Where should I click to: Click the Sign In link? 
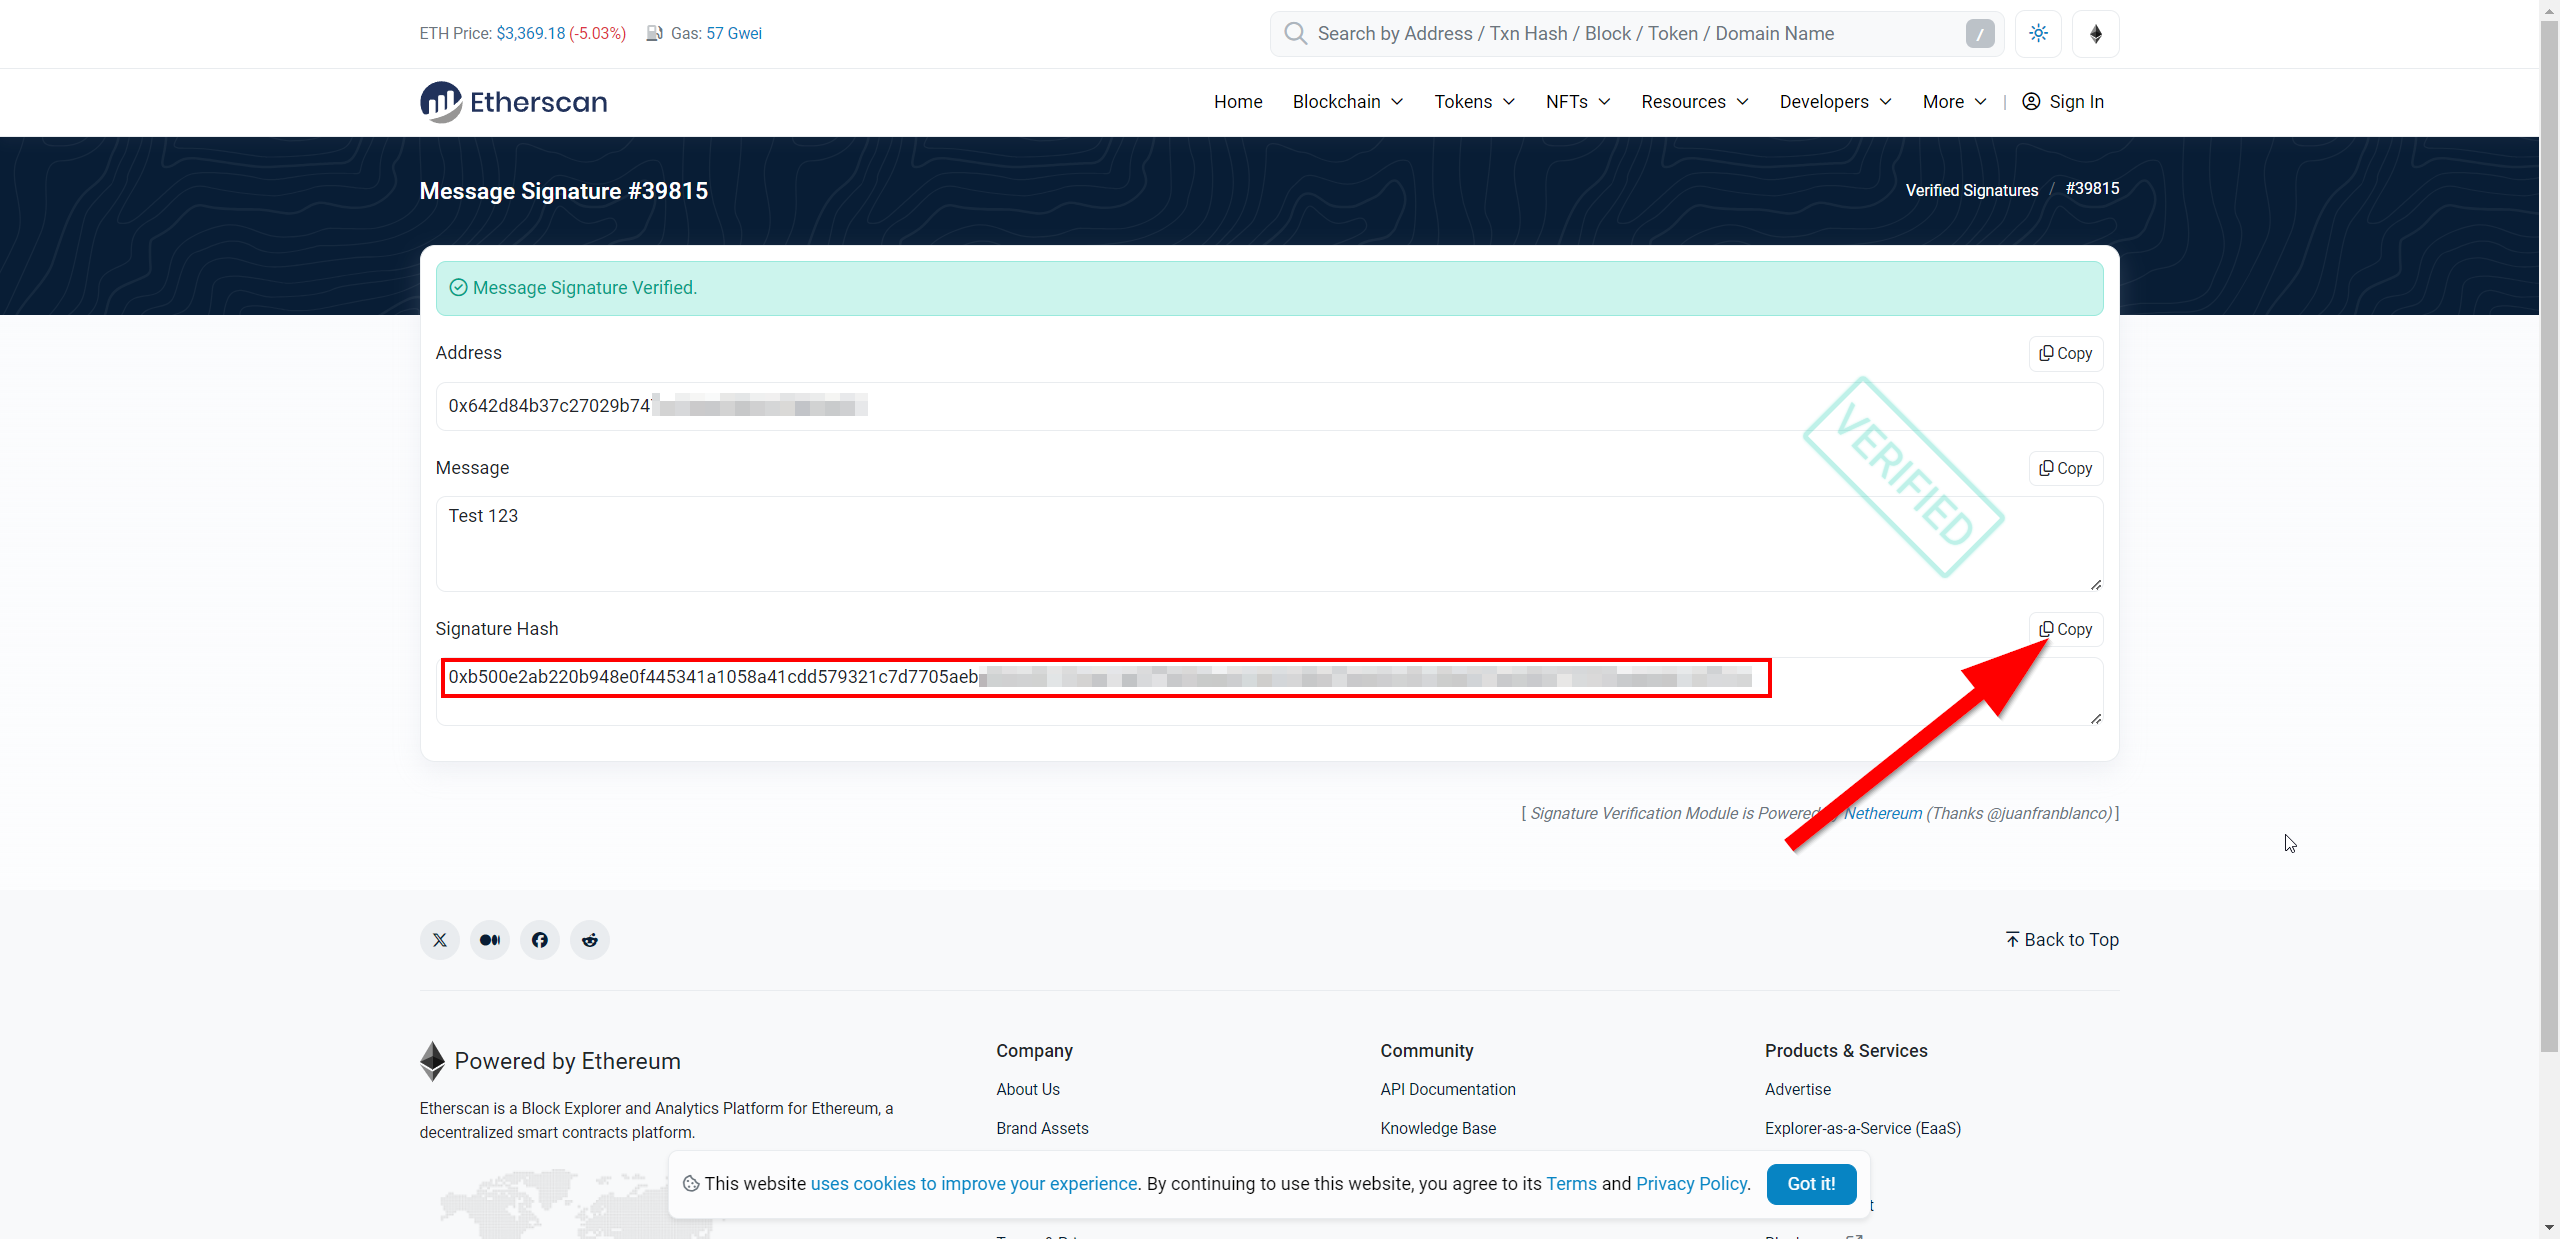coord(2064,102)
